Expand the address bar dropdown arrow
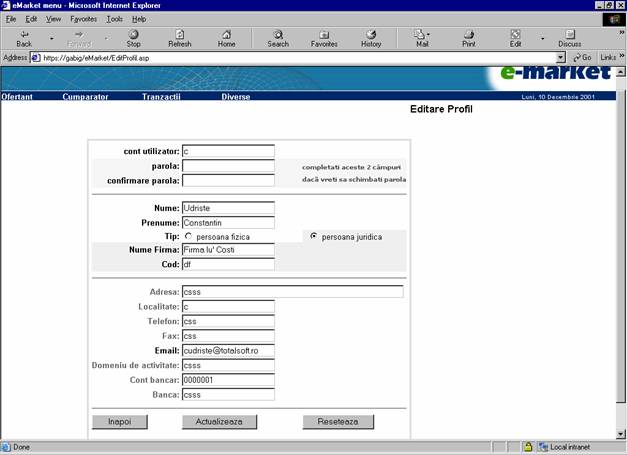This screenshot has width=627, height=455. coord(561,58)
